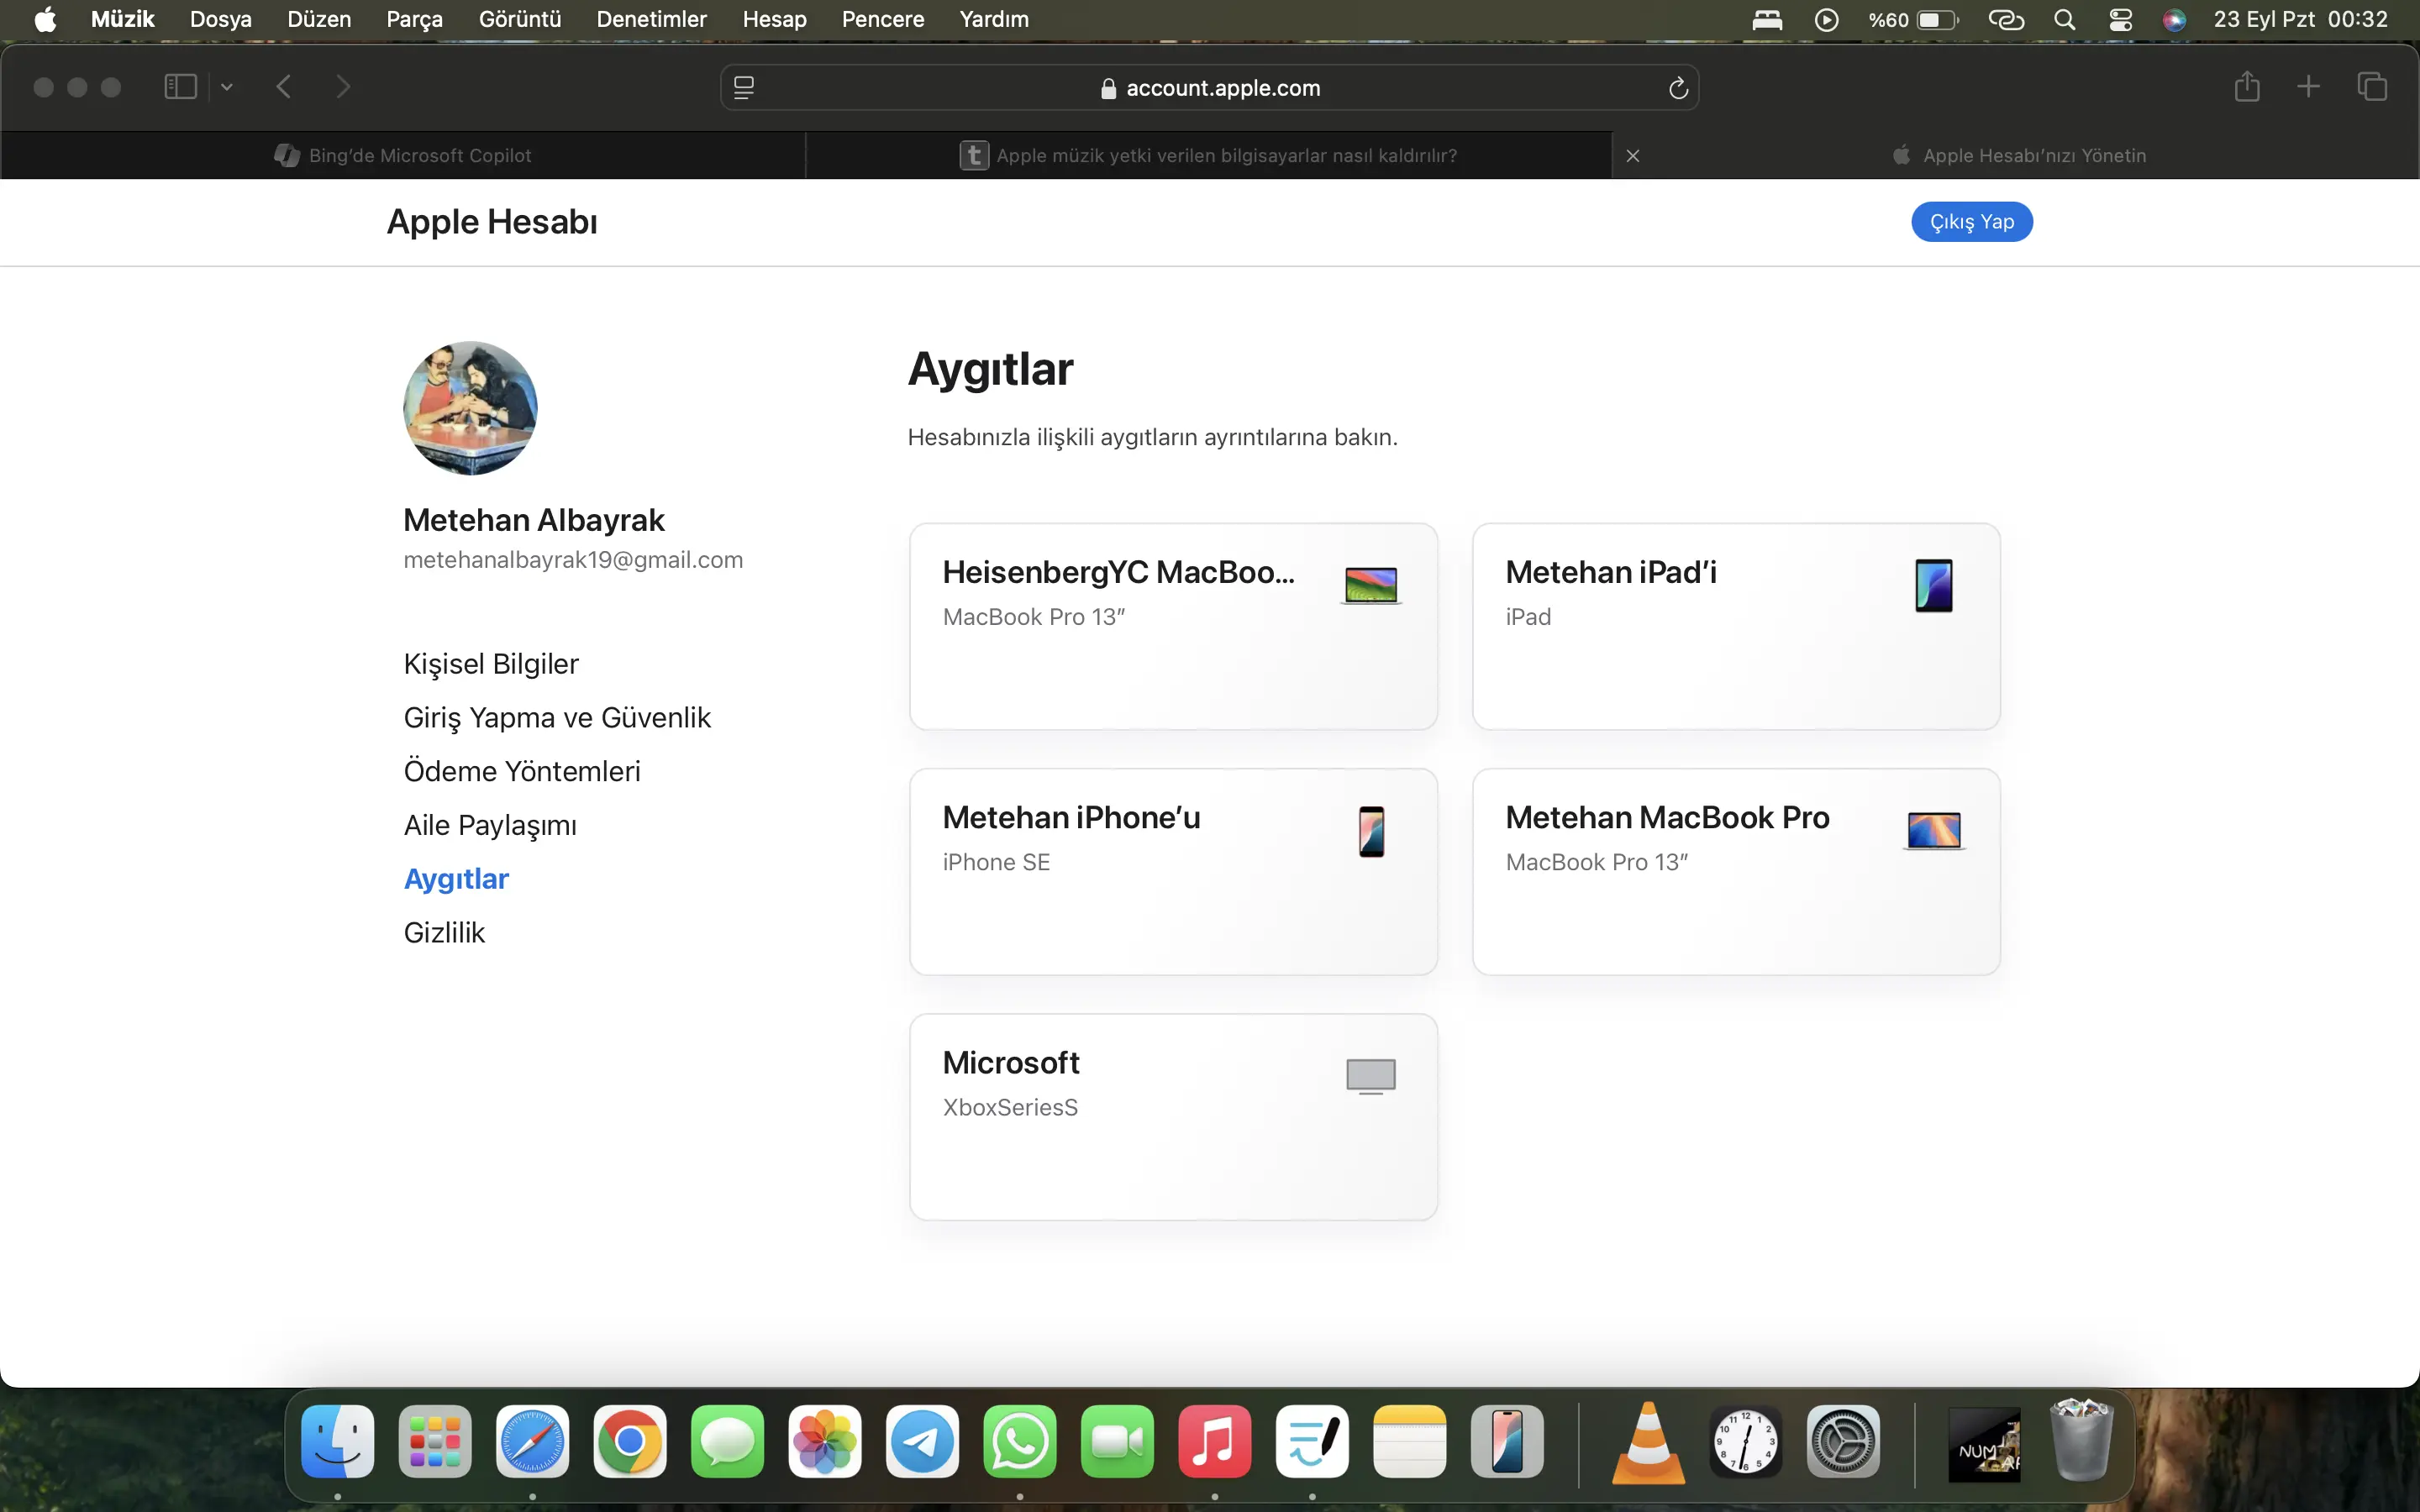
Task: Open Finder from the Dock
Action: (338, 1441)
